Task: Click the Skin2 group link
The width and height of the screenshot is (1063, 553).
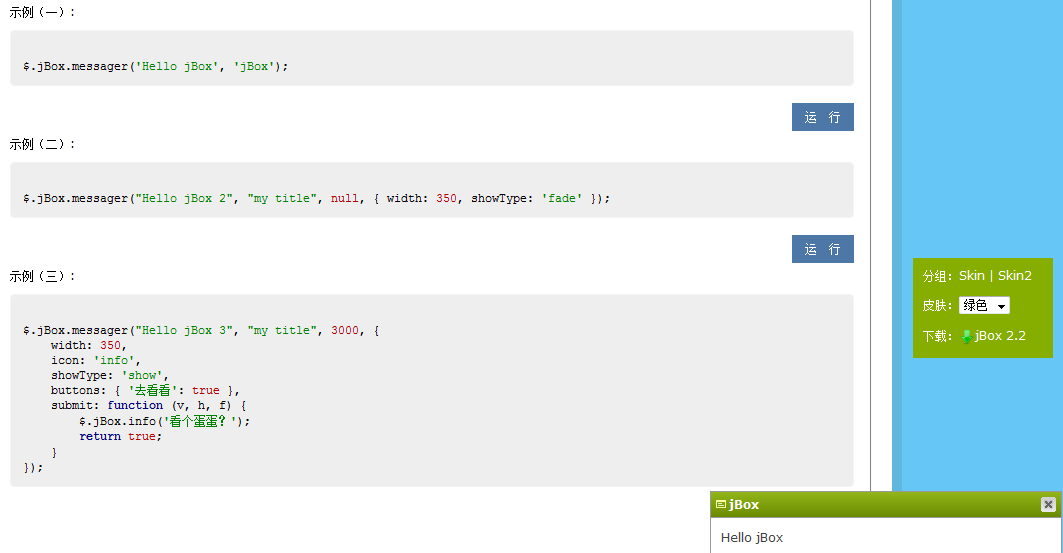Action: pos(1014,276)
